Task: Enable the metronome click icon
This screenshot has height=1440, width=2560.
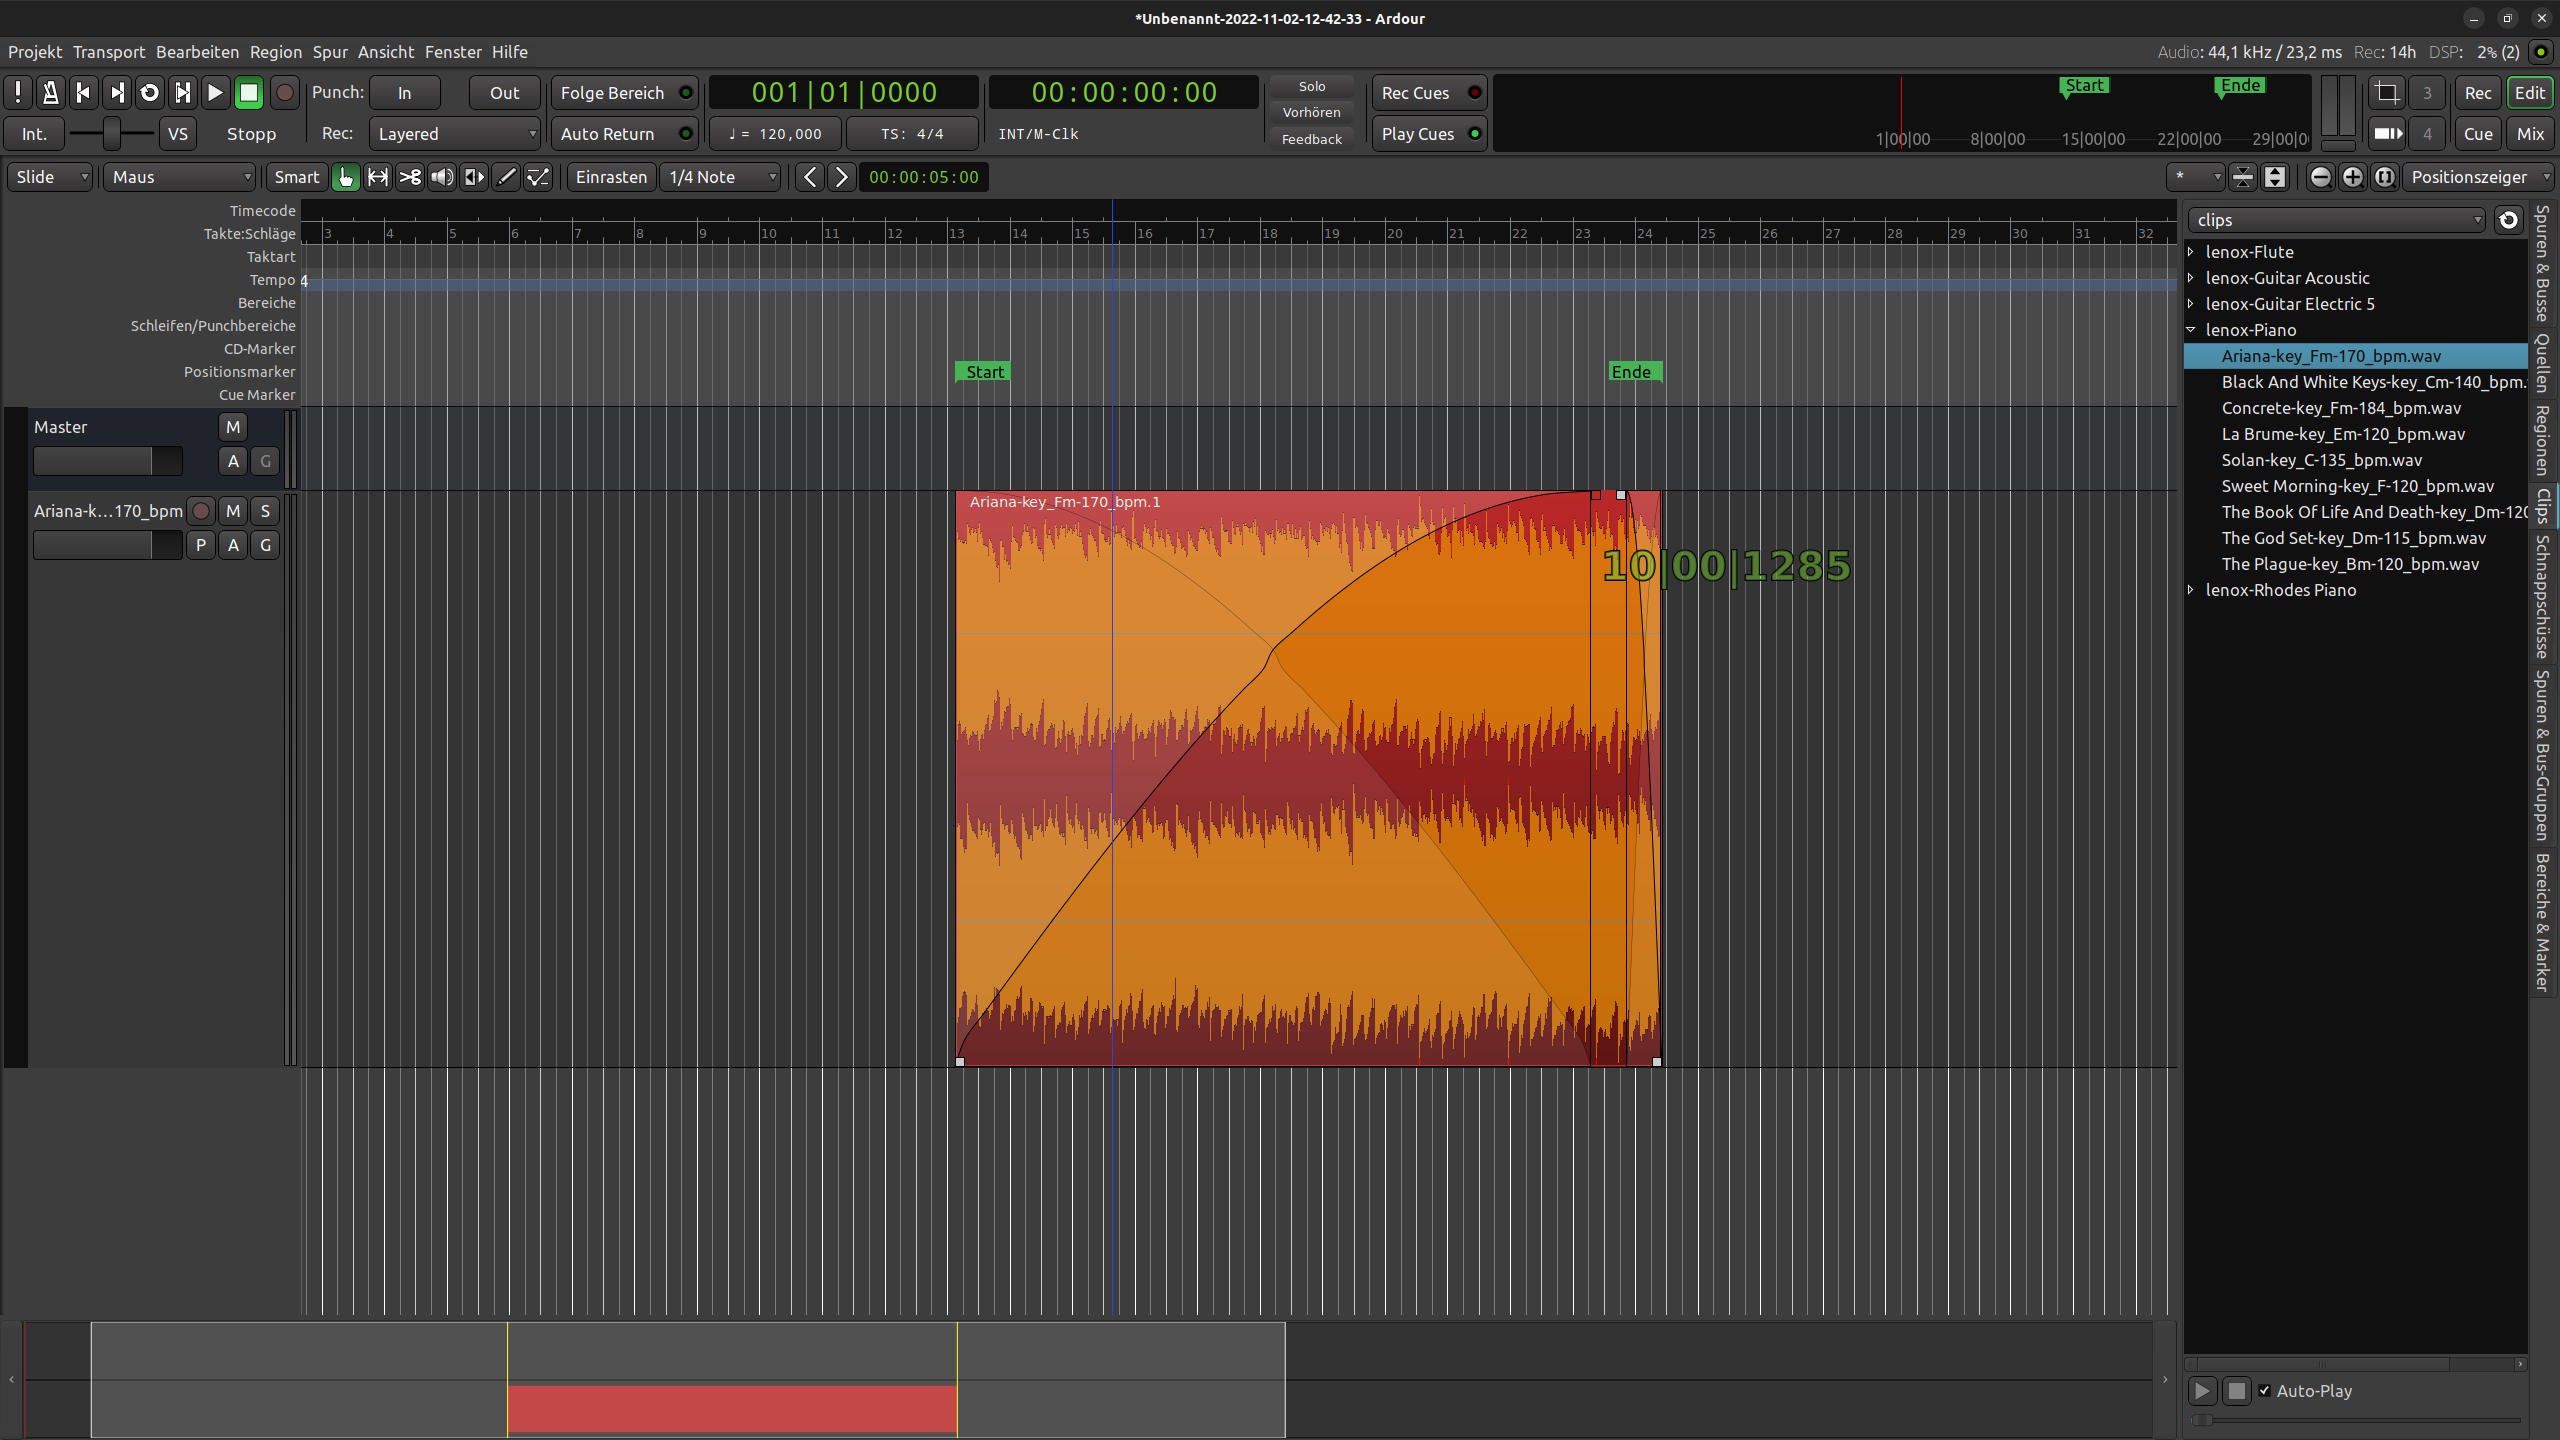Action: coord(50,93)
